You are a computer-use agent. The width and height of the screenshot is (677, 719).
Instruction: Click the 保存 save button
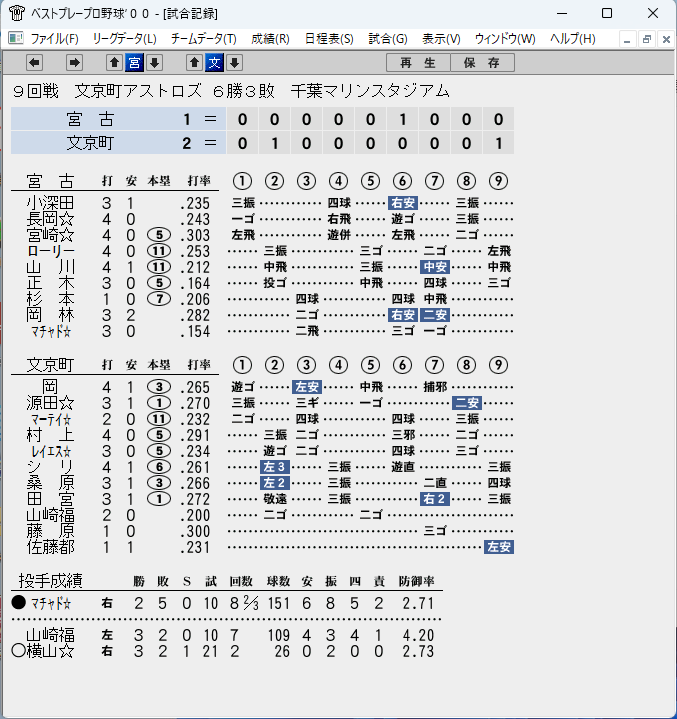click(x=482, y=62)
